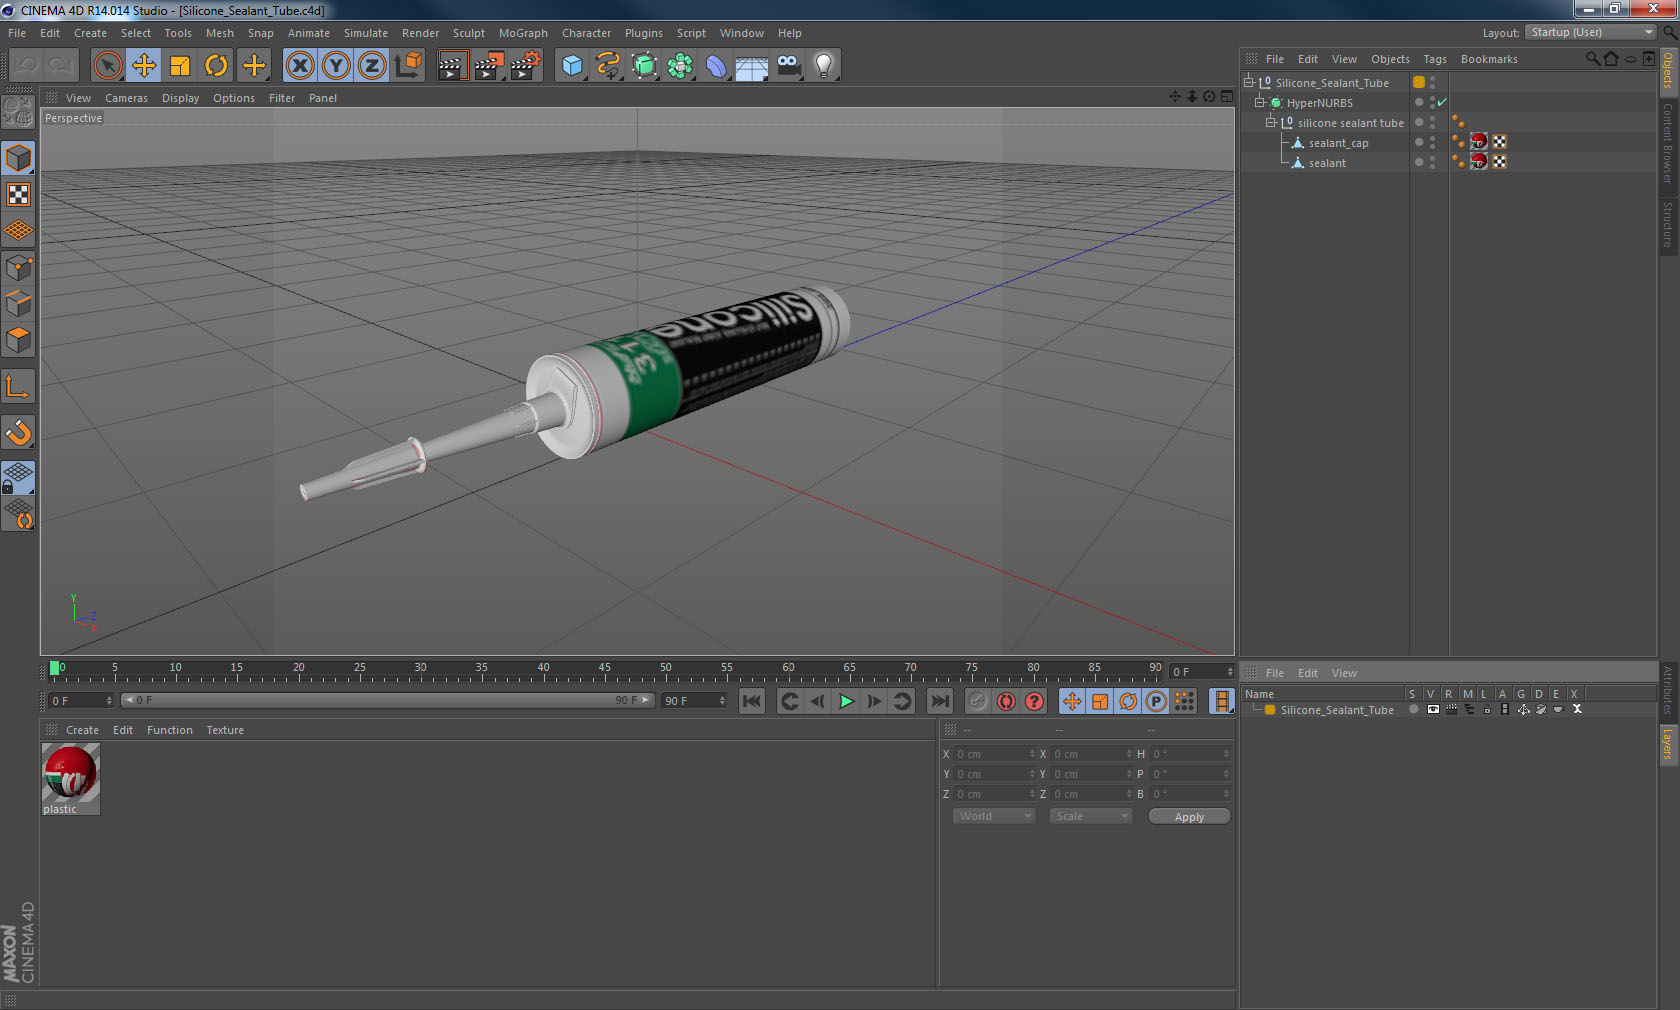Viewport: 1680px width, 1010px height.
Task: Toggle Solo dot for Silicone_Sealant_Tube layer
Action: [1413, 710]
